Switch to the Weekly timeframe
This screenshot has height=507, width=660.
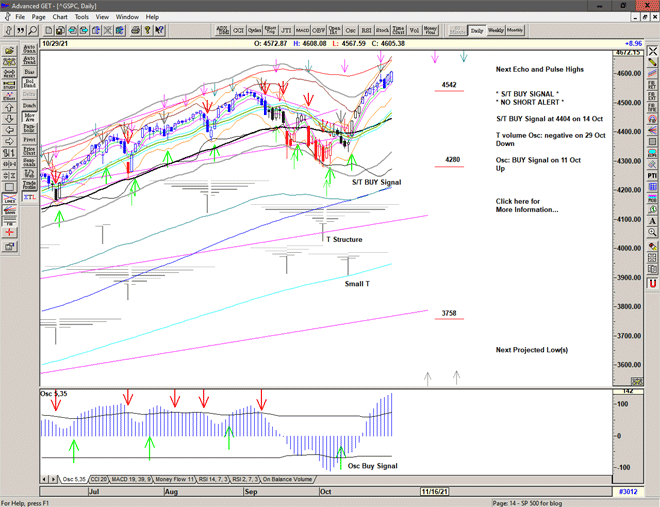click(496, 31)
